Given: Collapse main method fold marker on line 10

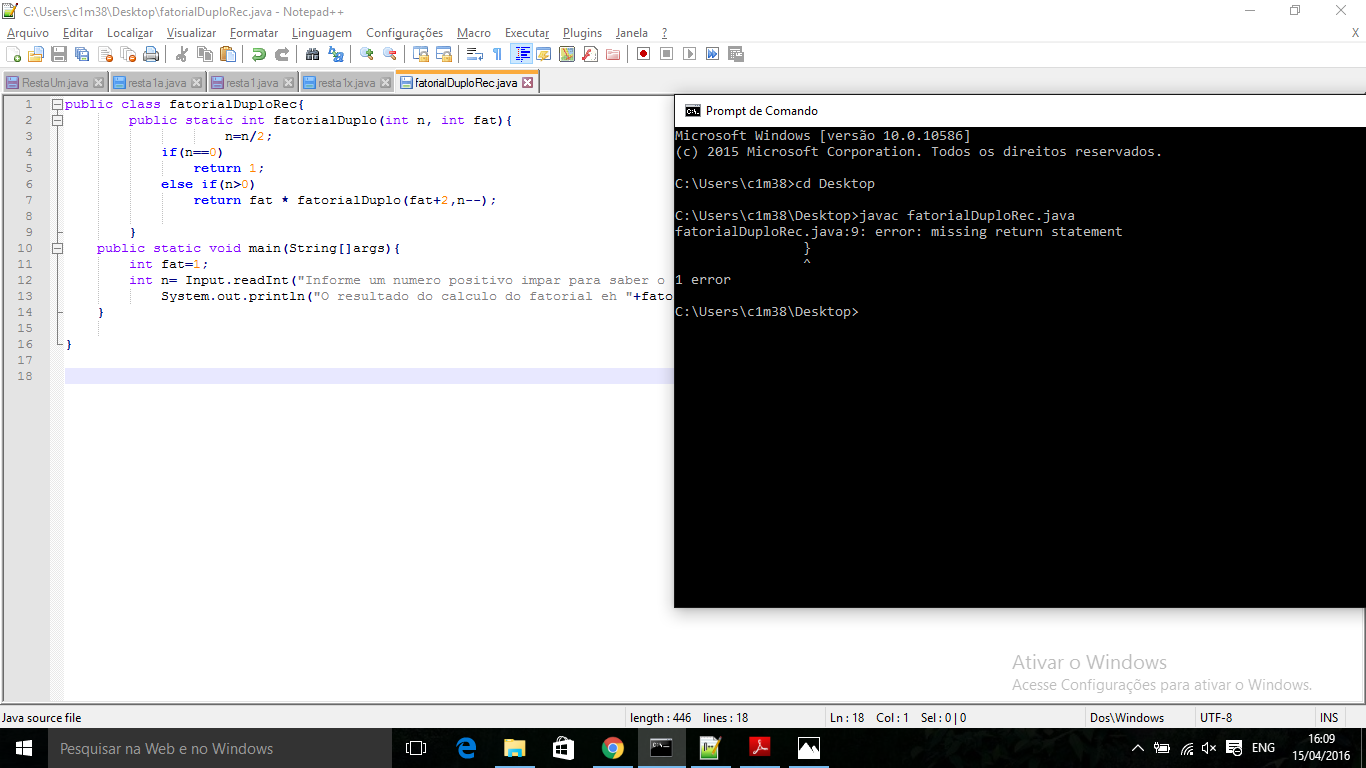Looking at the screenshot, I should 57,248.
